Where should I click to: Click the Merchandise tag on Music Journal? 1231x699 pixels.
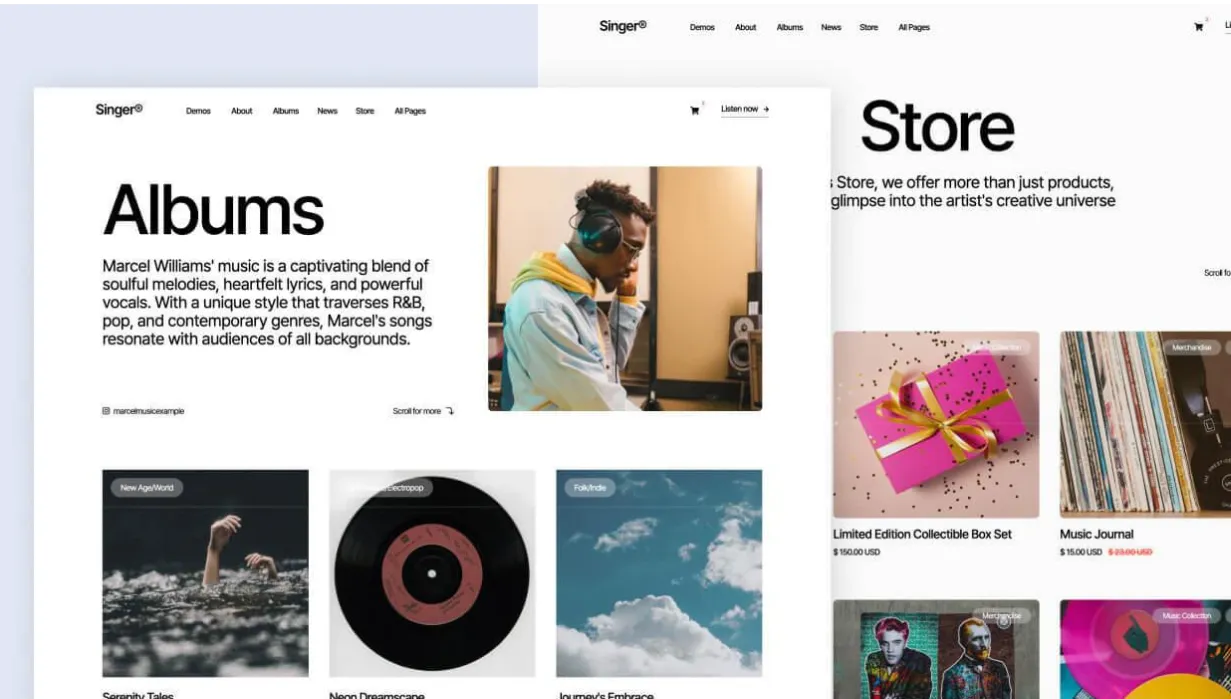tap(1192, 348)
